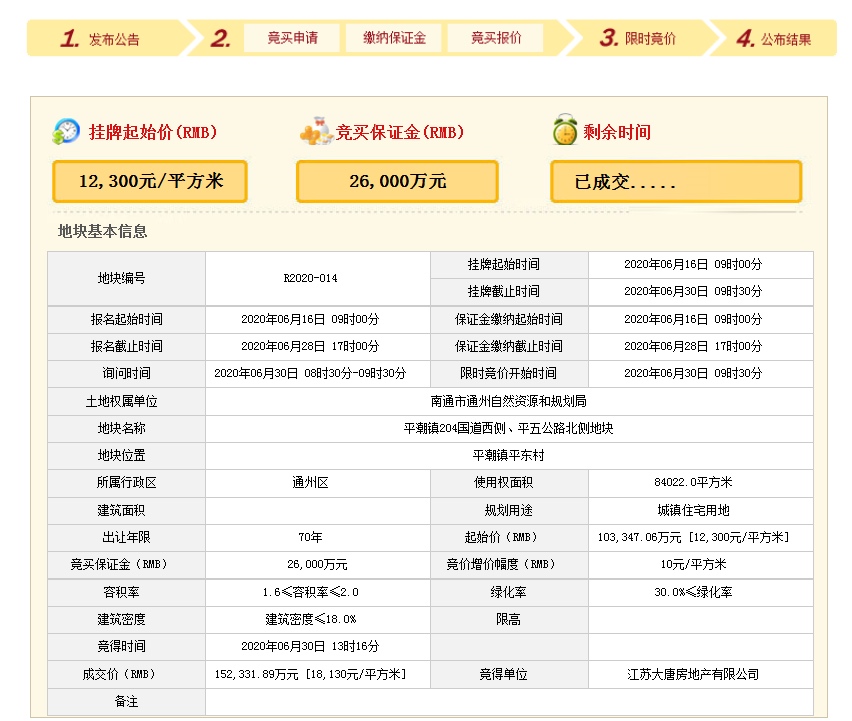
Task: Go to step 1 发布公告
Action: pos(101,39)
